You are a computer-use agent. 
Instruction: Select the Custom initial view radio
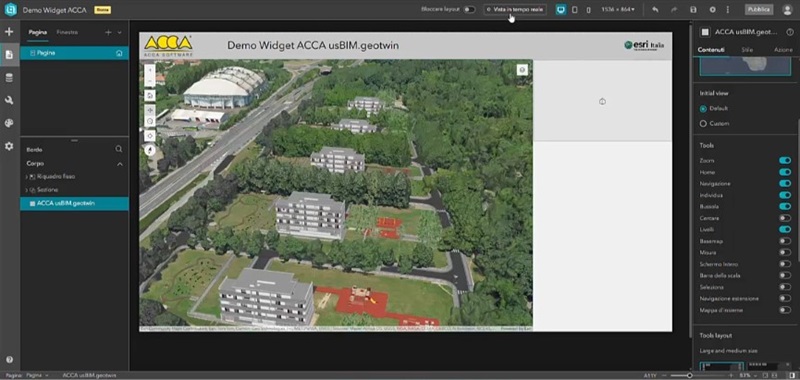tap(703, 123)
